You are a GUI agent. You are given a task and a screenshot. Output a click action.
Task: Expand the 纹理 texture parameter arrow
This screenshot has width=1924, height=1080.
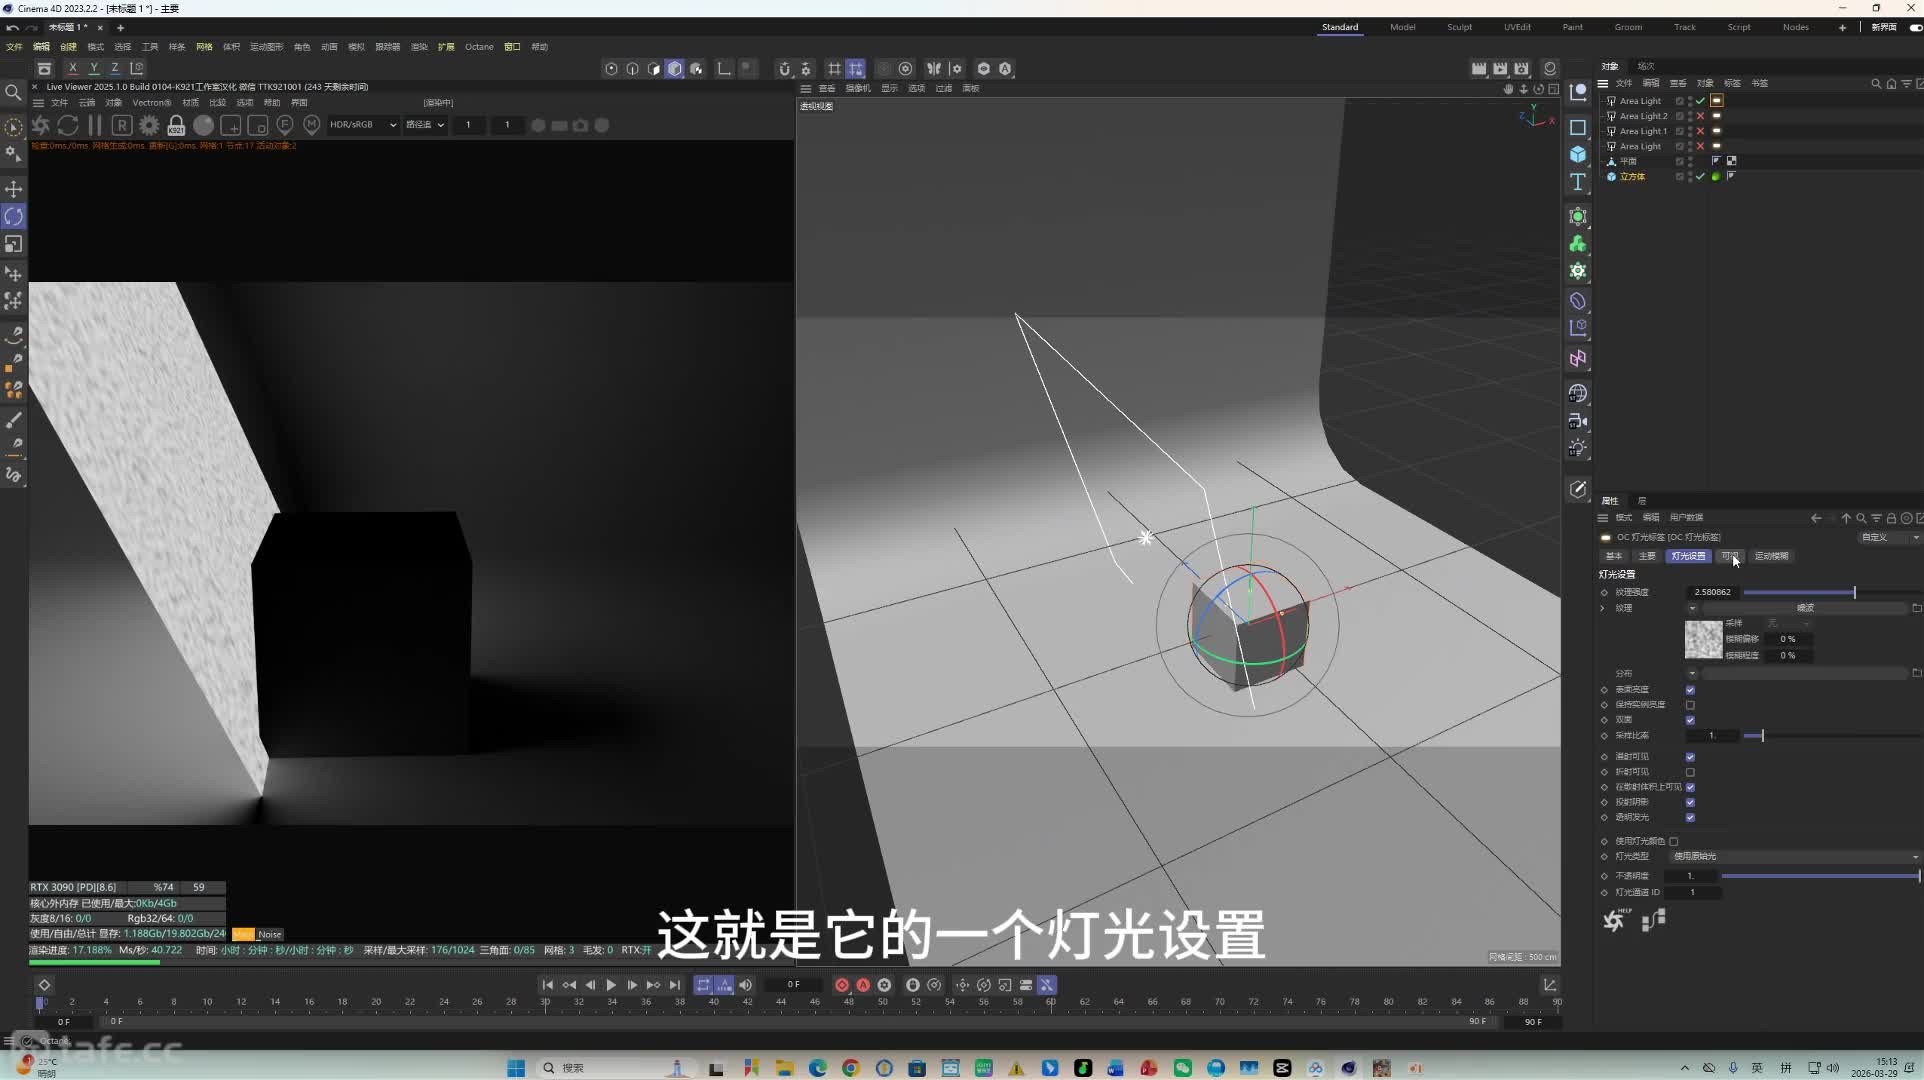pyautogui.click(x=1603, y=608)
